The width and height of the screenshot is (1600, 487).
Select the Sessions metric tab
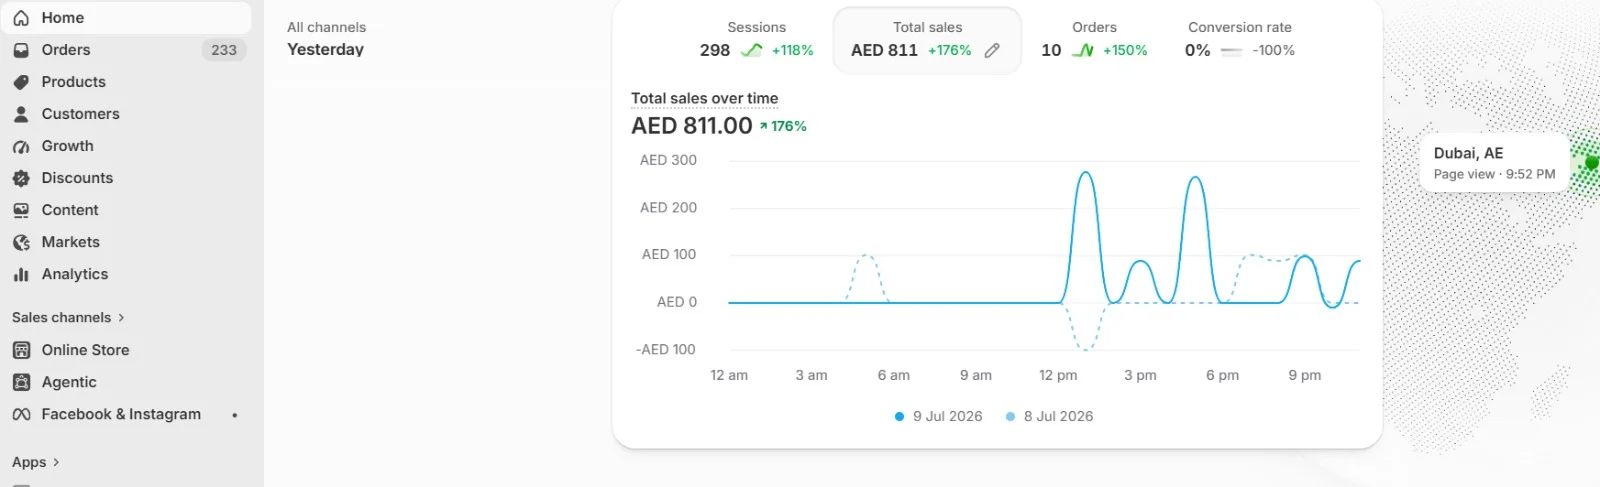pos(756,40)
